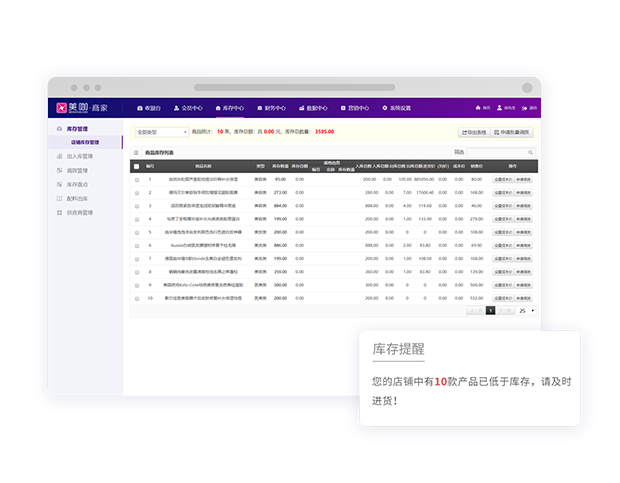This screenshot has height=483, width=620.
Task: Click the 导出表格 button
Action: [x=474, y=132]
